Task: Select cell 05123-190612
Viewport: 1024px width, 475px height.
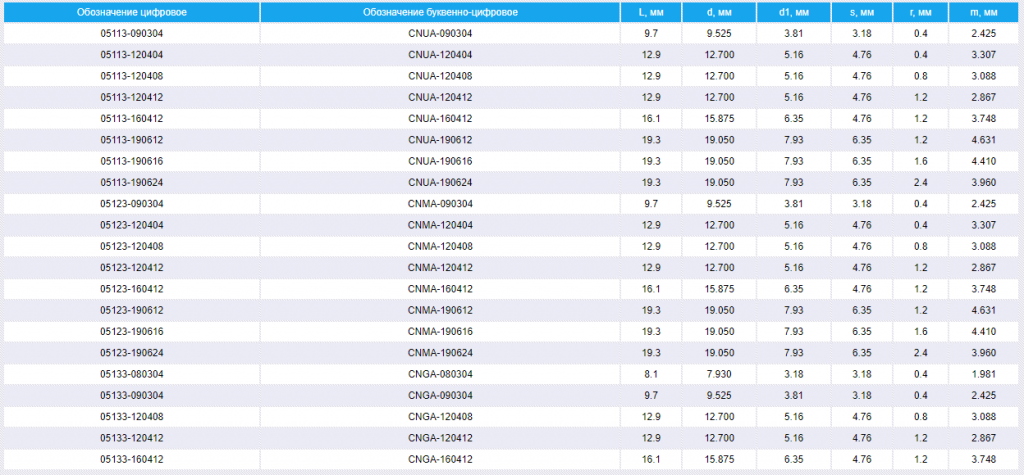Action: [x=132, y=310]
